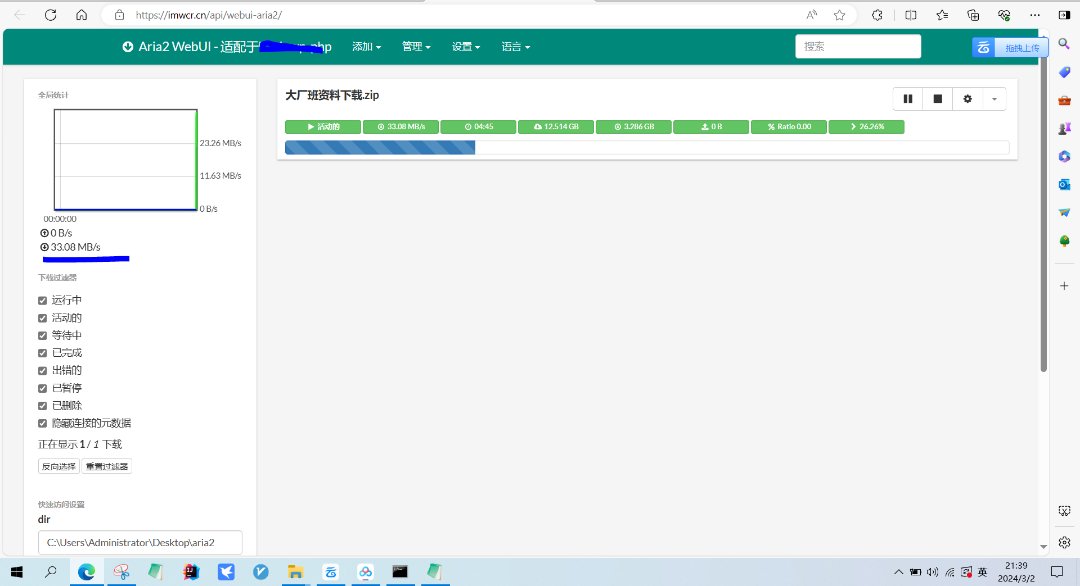Go to browser home page icon
The image size is (1080, 586).
tap(82, 15)
